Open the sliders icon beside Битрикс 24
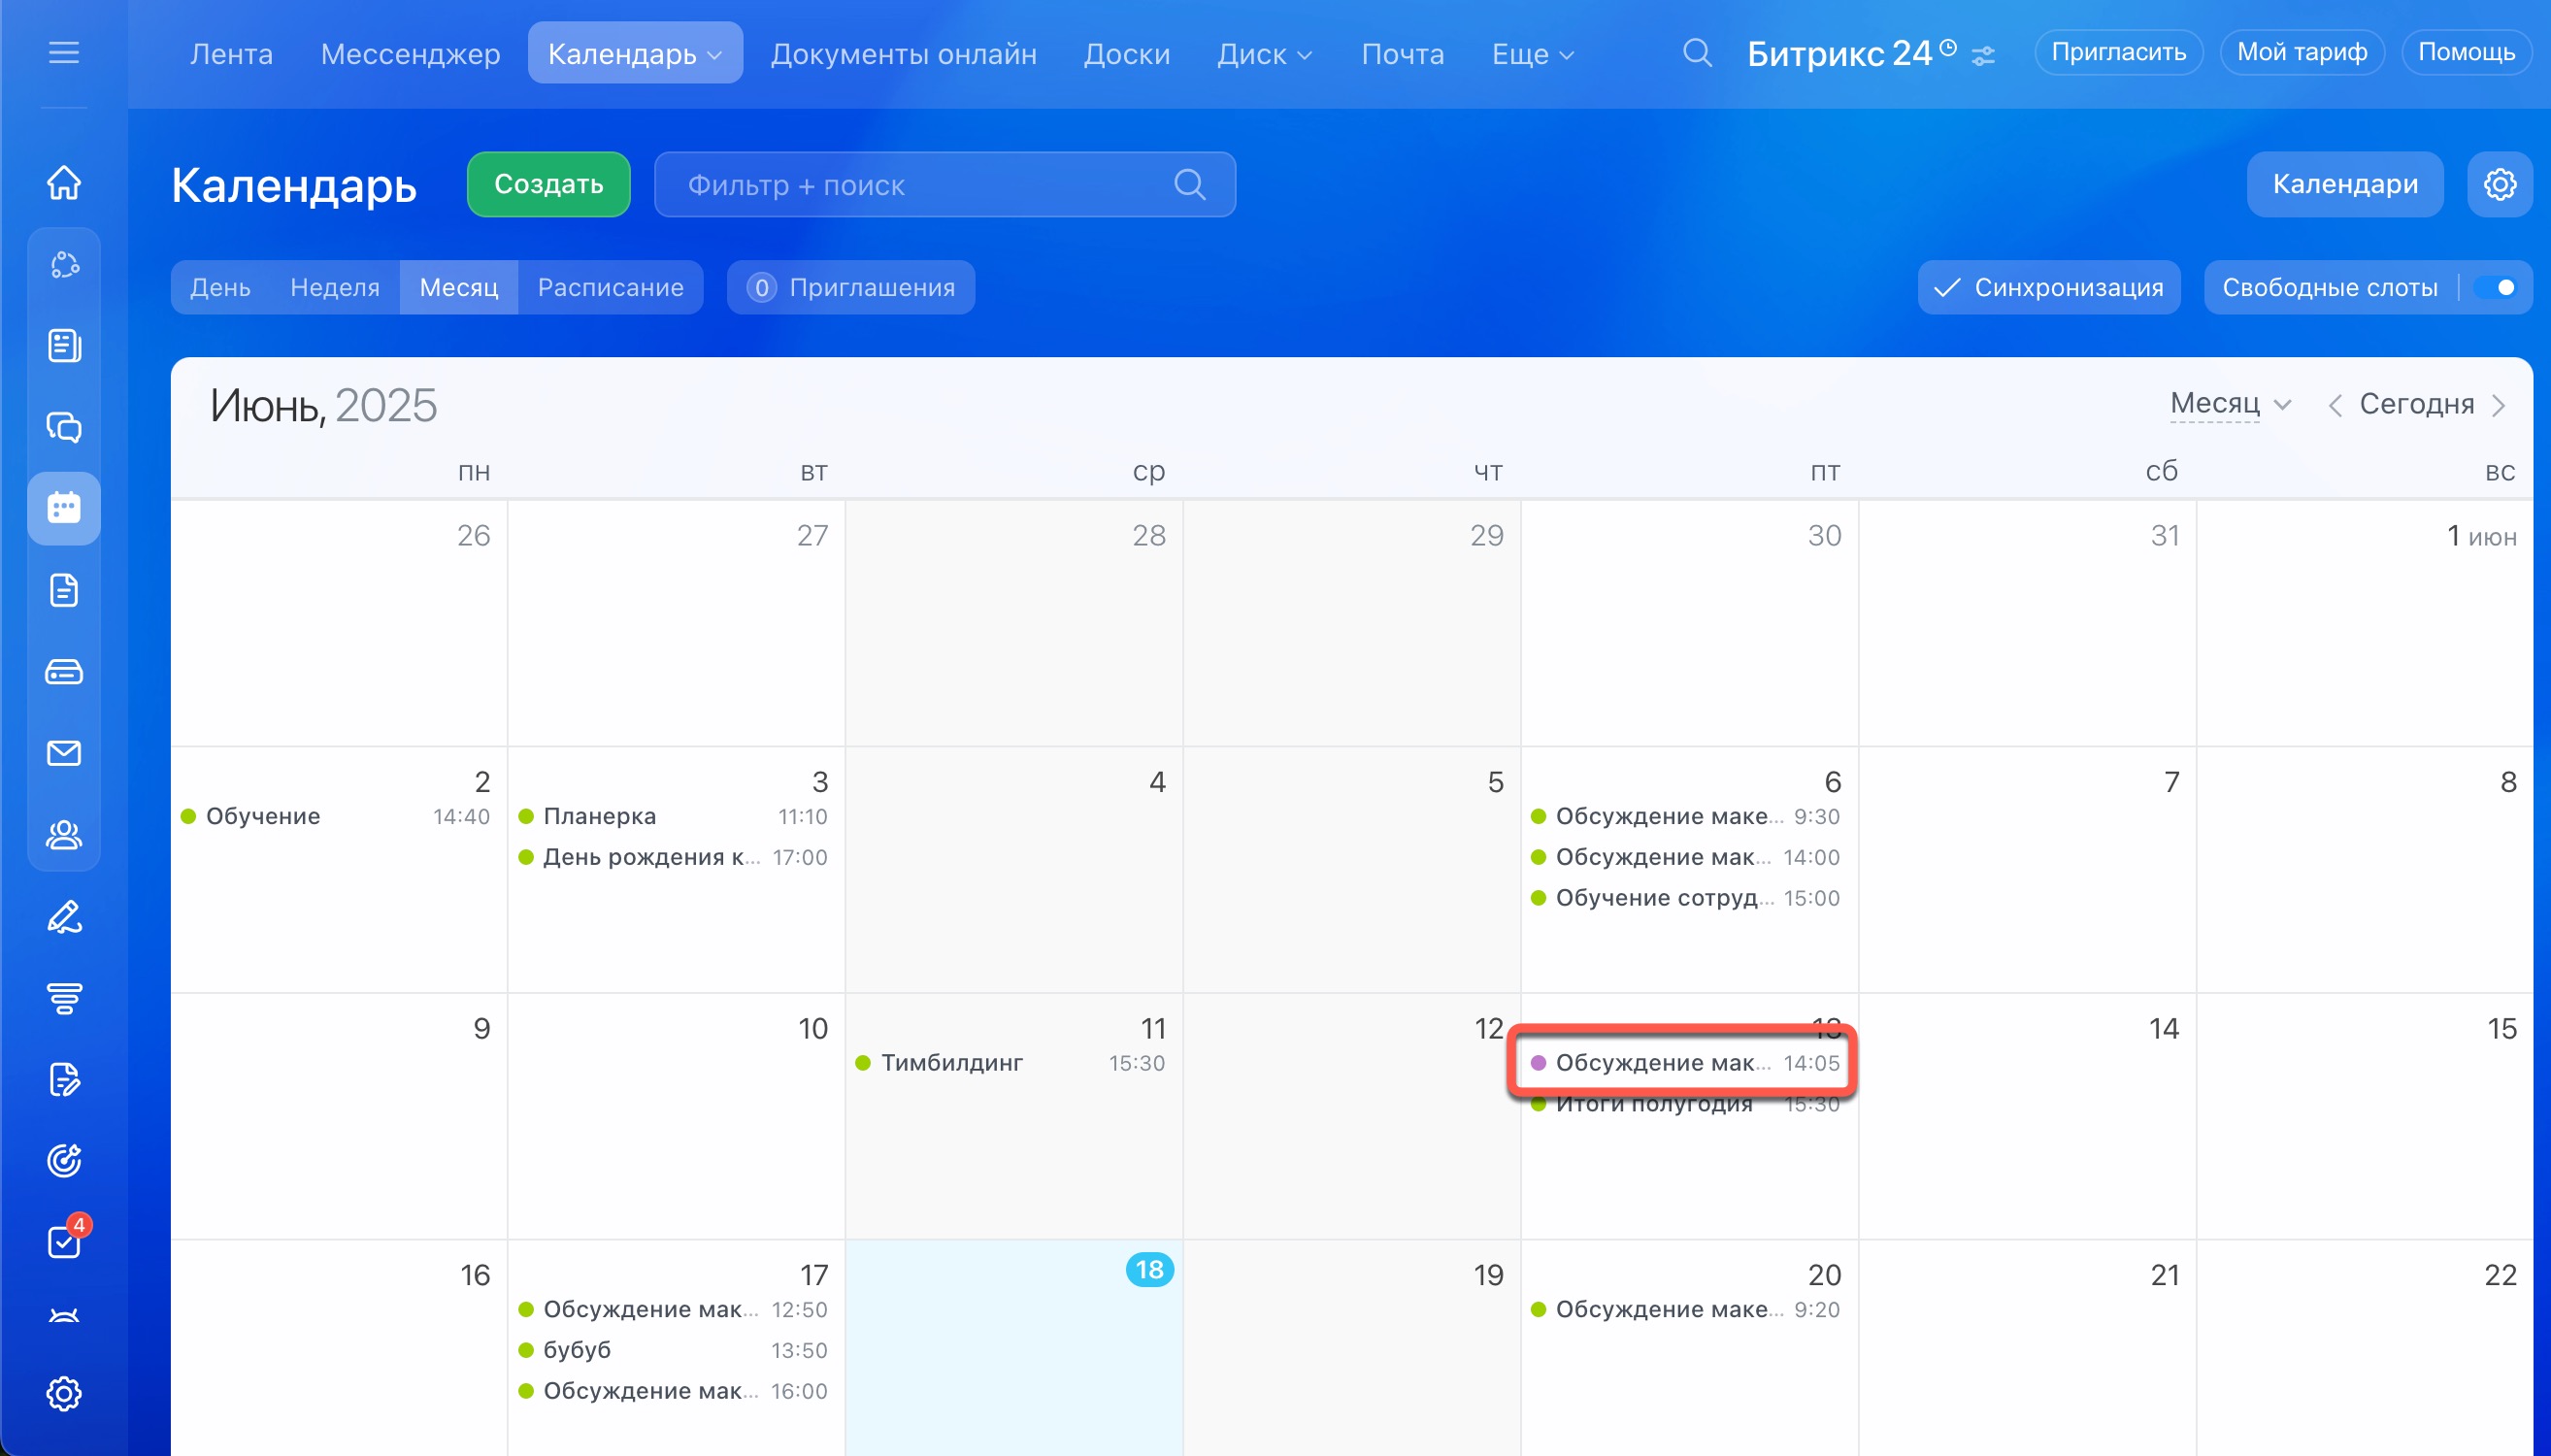The width and height of the screenshot is (2551, 1456). coord(1983,56)
